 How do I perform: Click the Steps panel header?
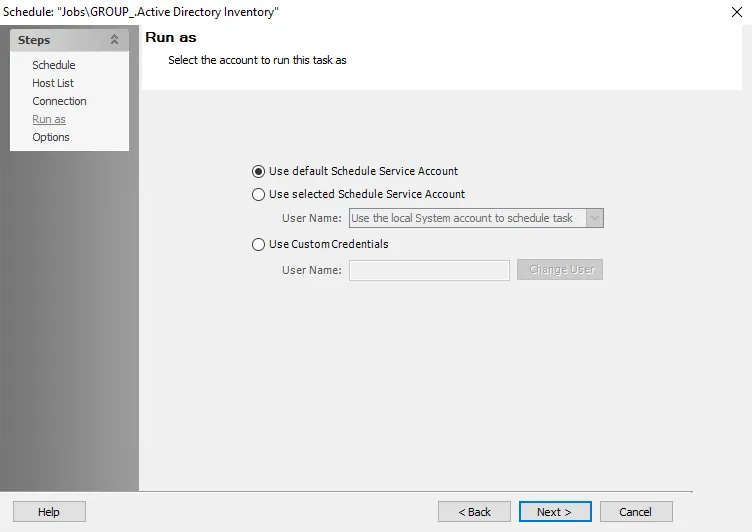coord(70,40)
